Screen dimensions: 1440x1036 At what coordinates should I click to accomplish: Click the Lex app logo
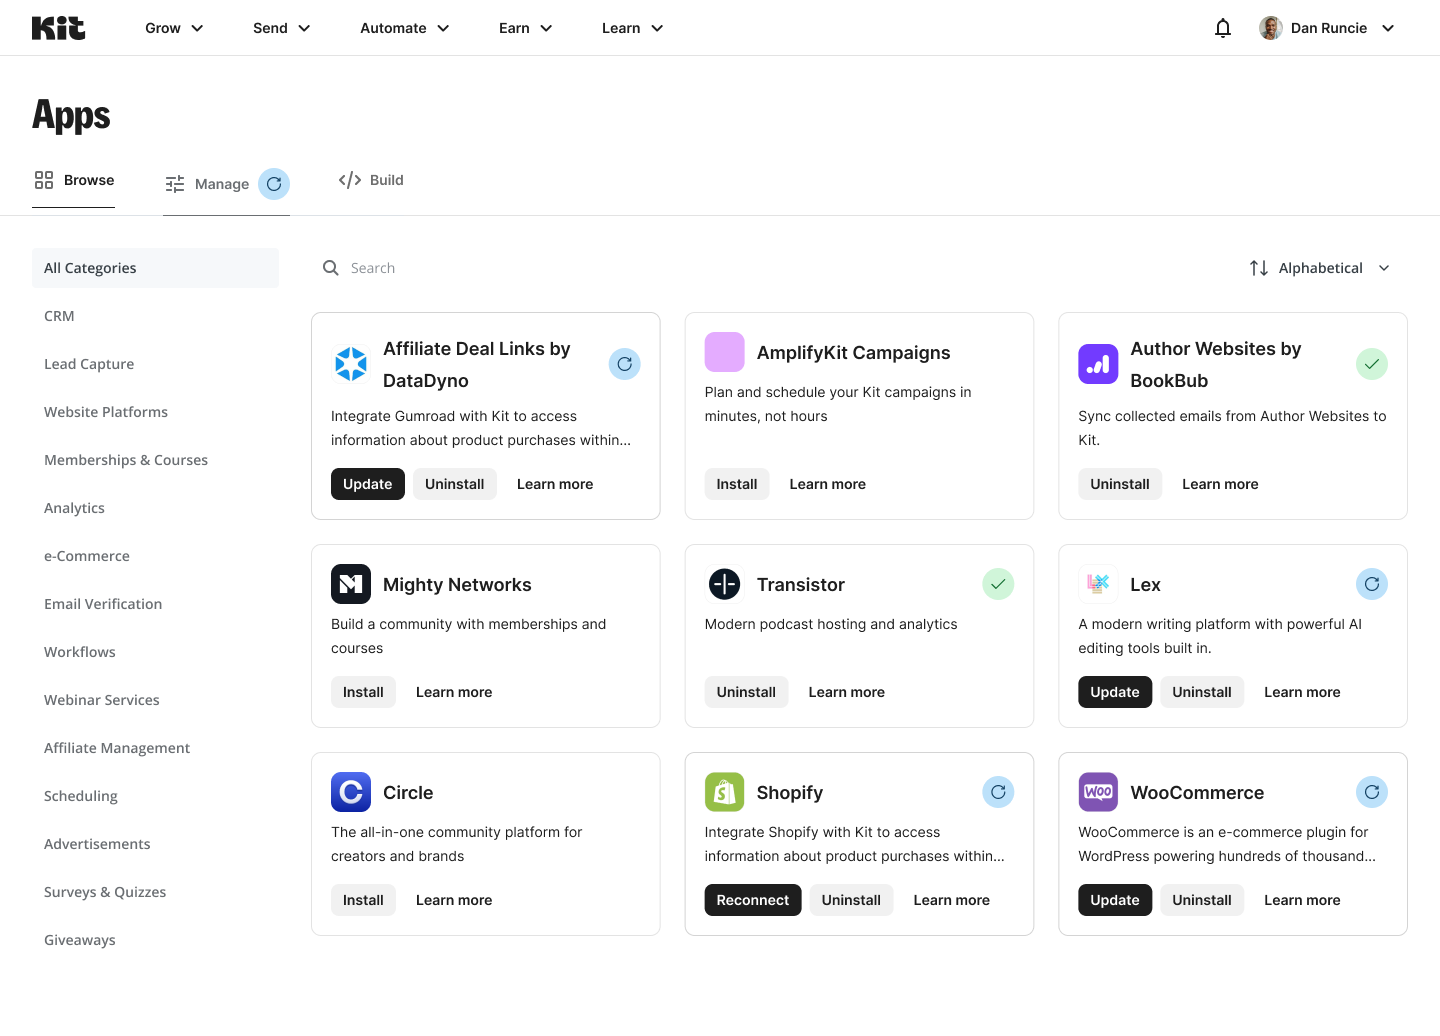[1098, 584]
